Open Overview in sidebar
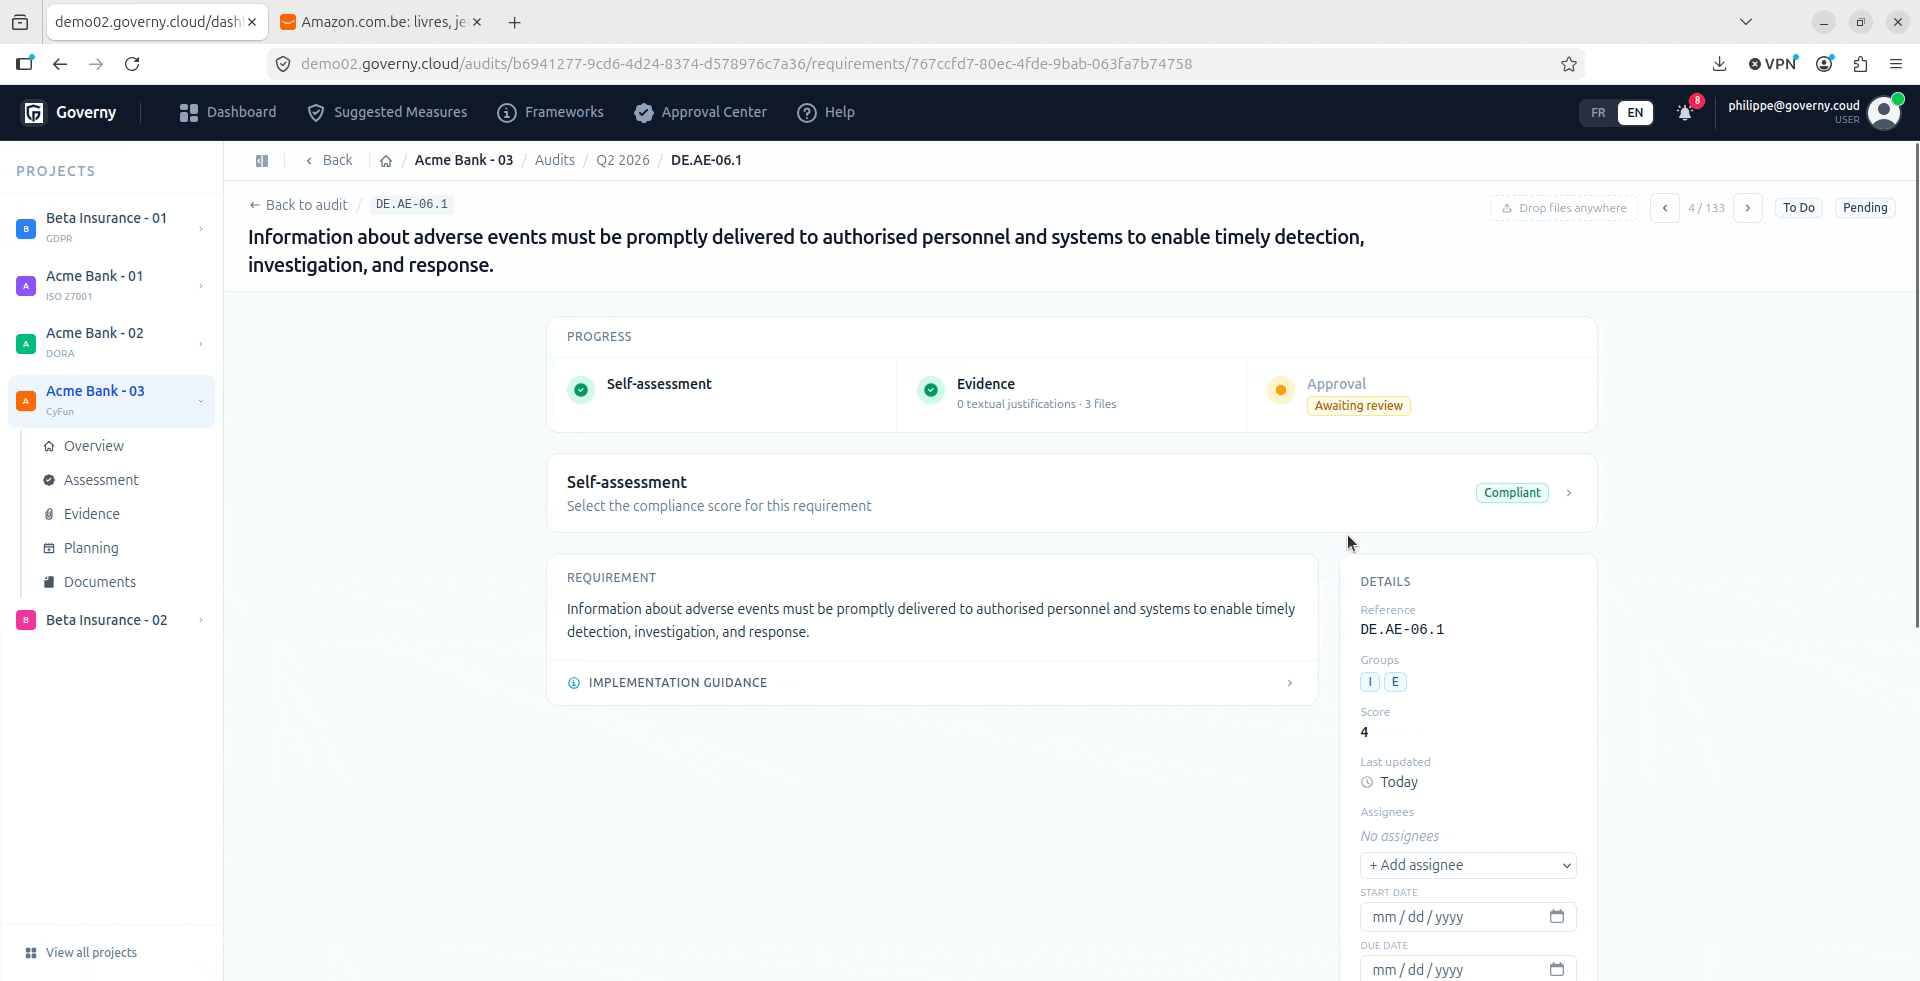The width and height of the screenshot is (1920, 981). 94,446
